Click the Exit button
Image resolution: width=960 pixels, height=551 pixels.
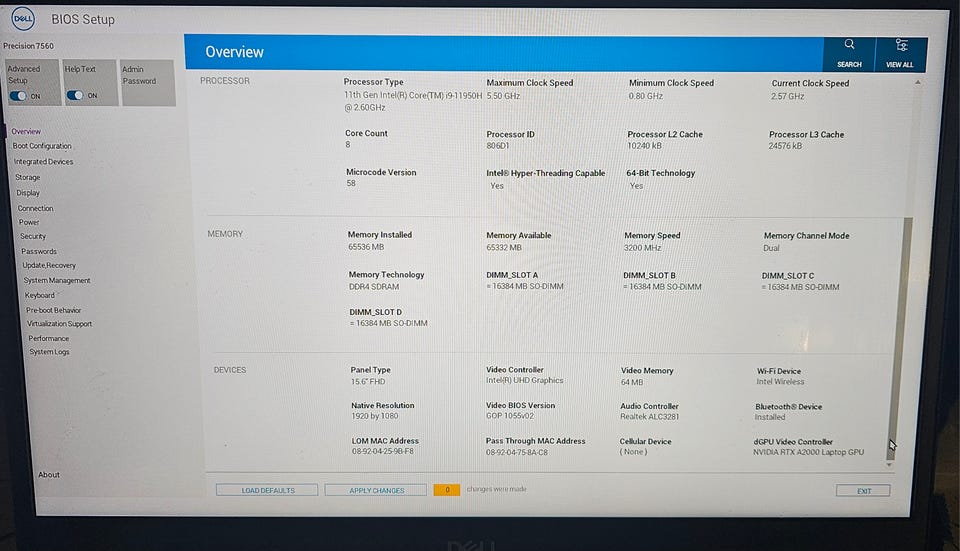point(863,490)
